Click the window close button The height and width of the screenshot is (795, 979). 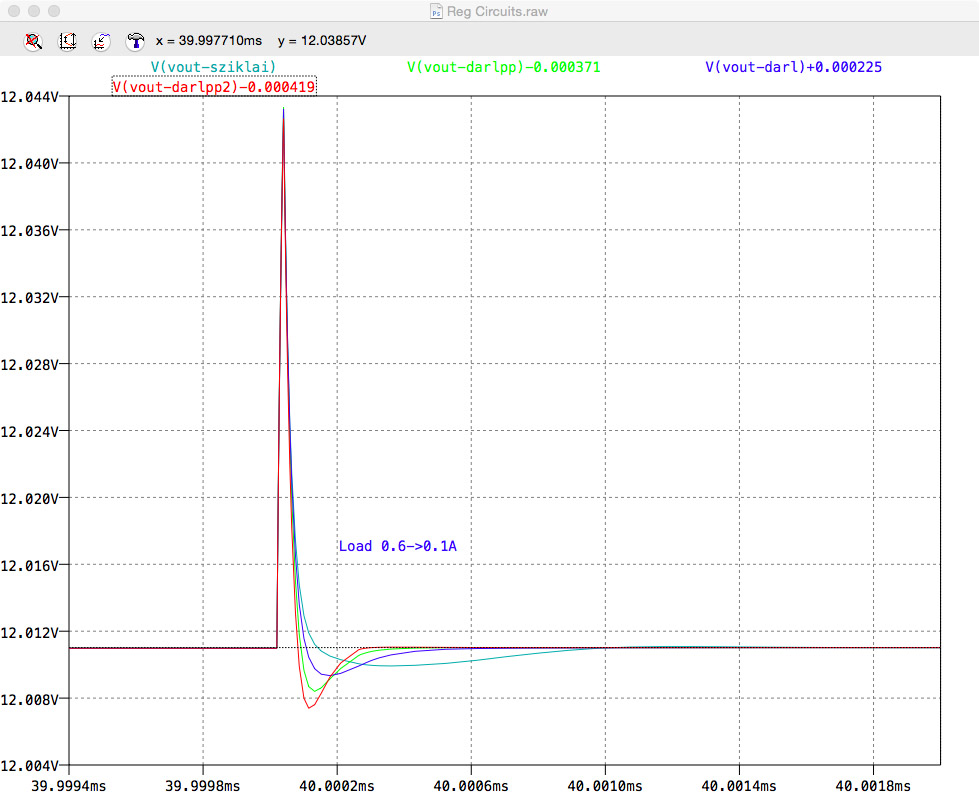click(14, 11)
